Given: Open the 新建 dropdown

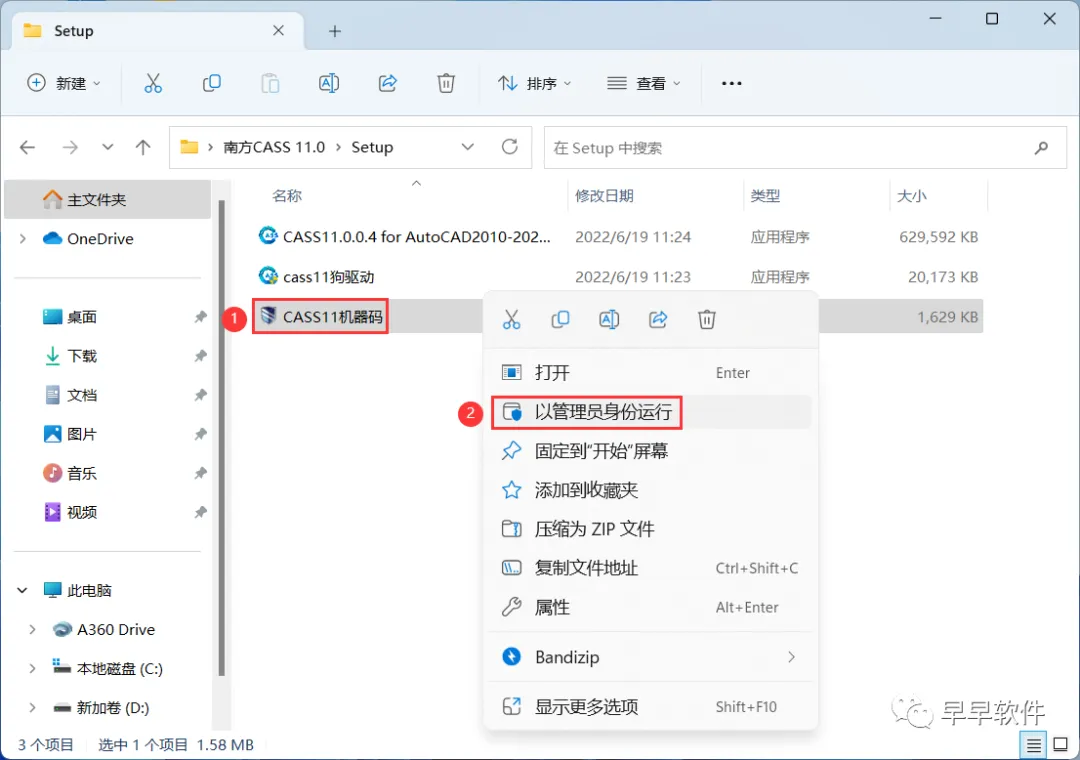Looking at the screenshot, I should click(x=63, y=83).
